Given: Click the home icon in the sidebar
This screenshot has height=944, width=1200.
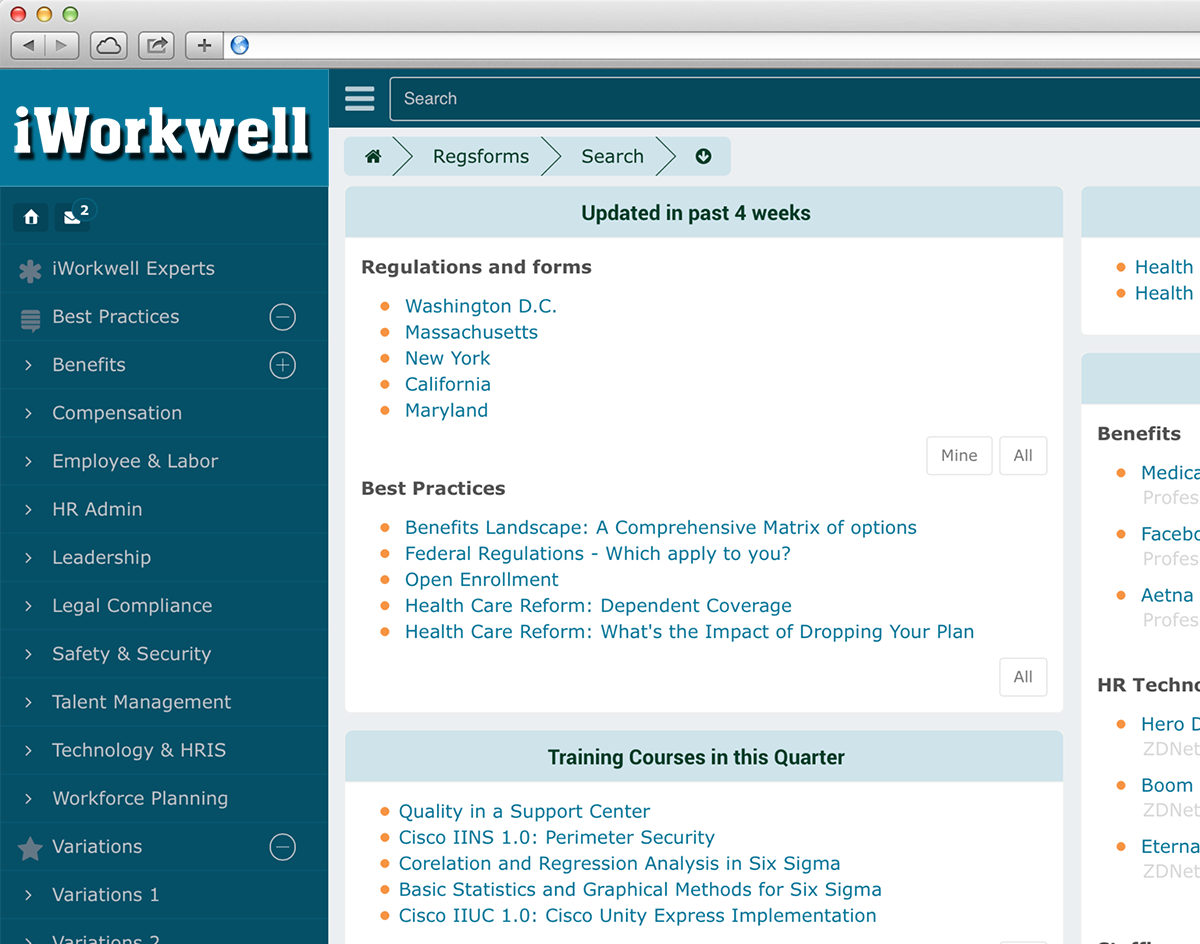Looking at the screenshot, I should (x=30, y=216).
